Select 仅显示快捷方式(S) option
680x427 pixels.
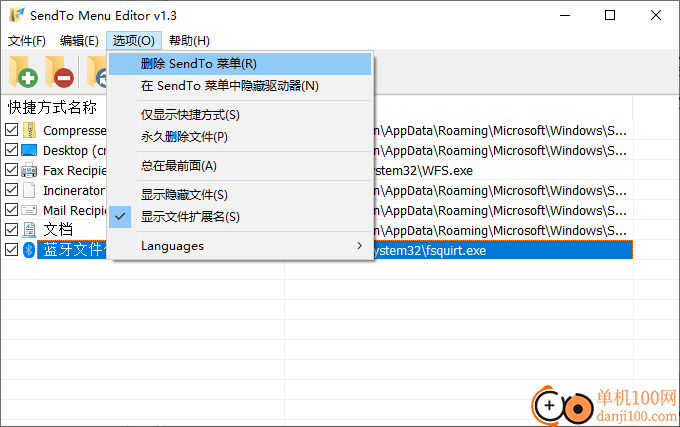[x=240, y=115]
